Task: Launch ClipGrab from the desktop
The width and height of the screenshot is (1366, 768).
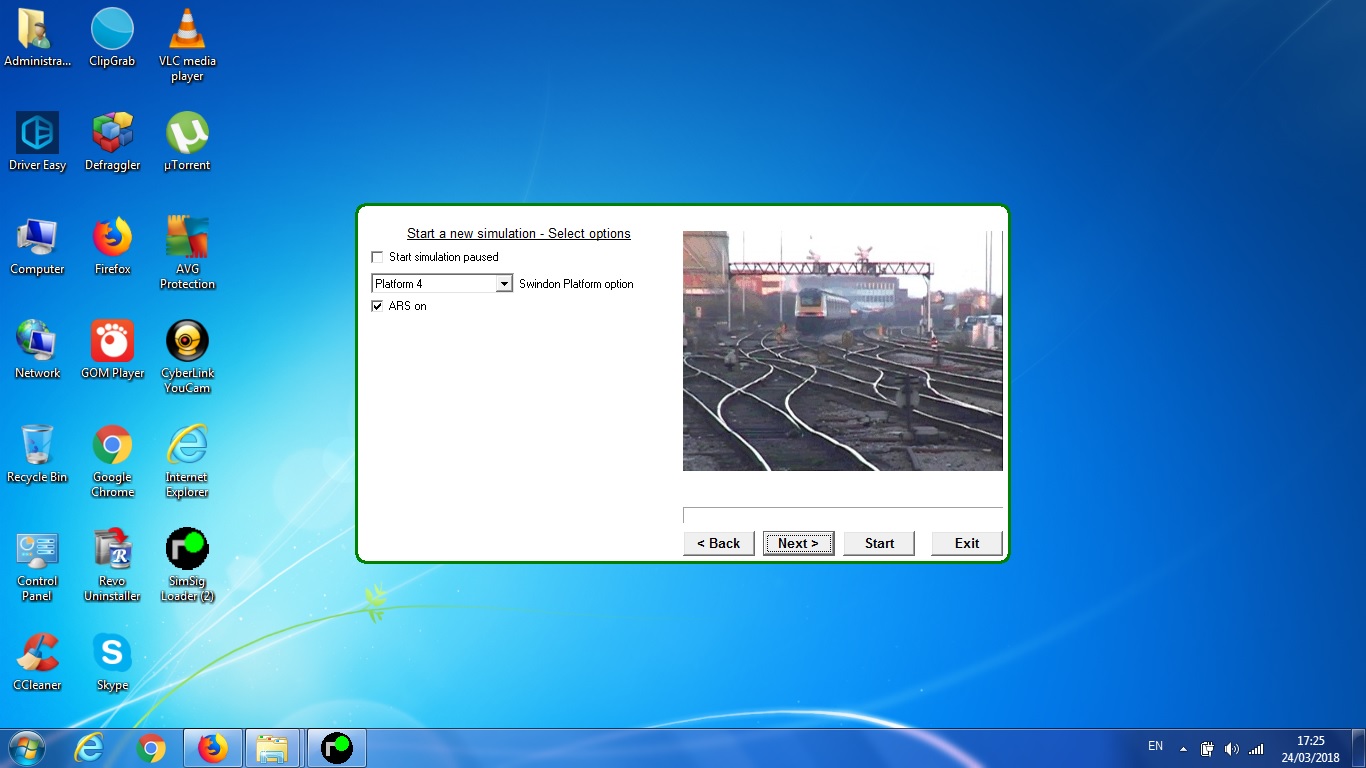Action: 112,38
